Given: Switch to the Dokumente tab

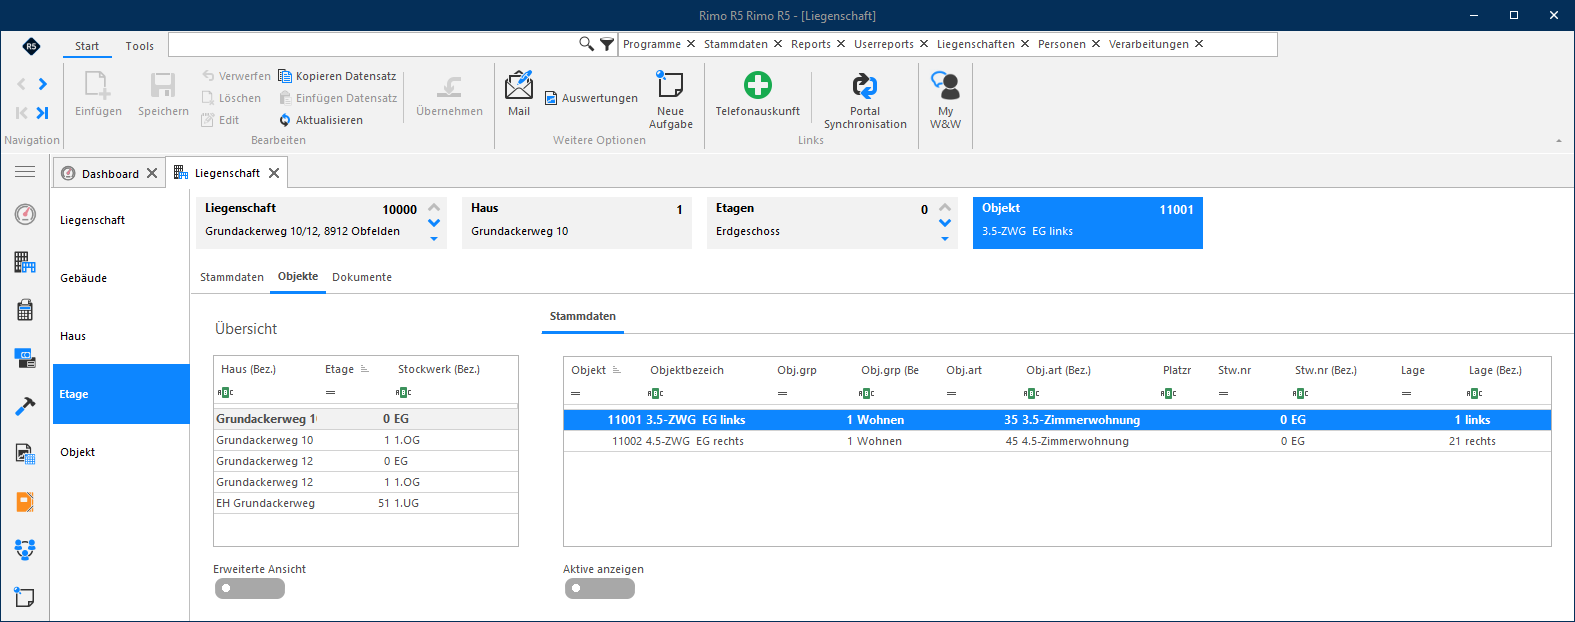Looking at the screenshot, I should tap(362, 277).
